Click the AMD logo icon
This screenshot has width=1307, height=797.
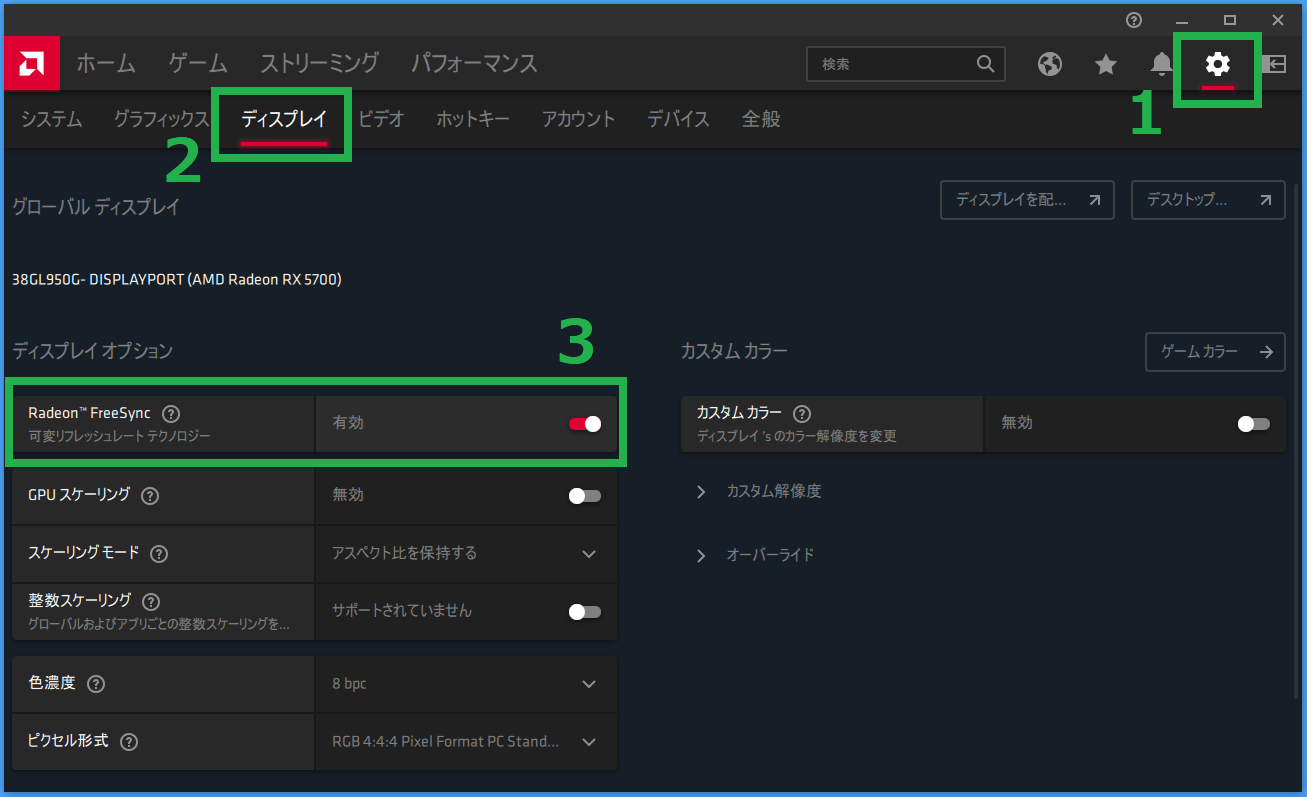point(32,64)
